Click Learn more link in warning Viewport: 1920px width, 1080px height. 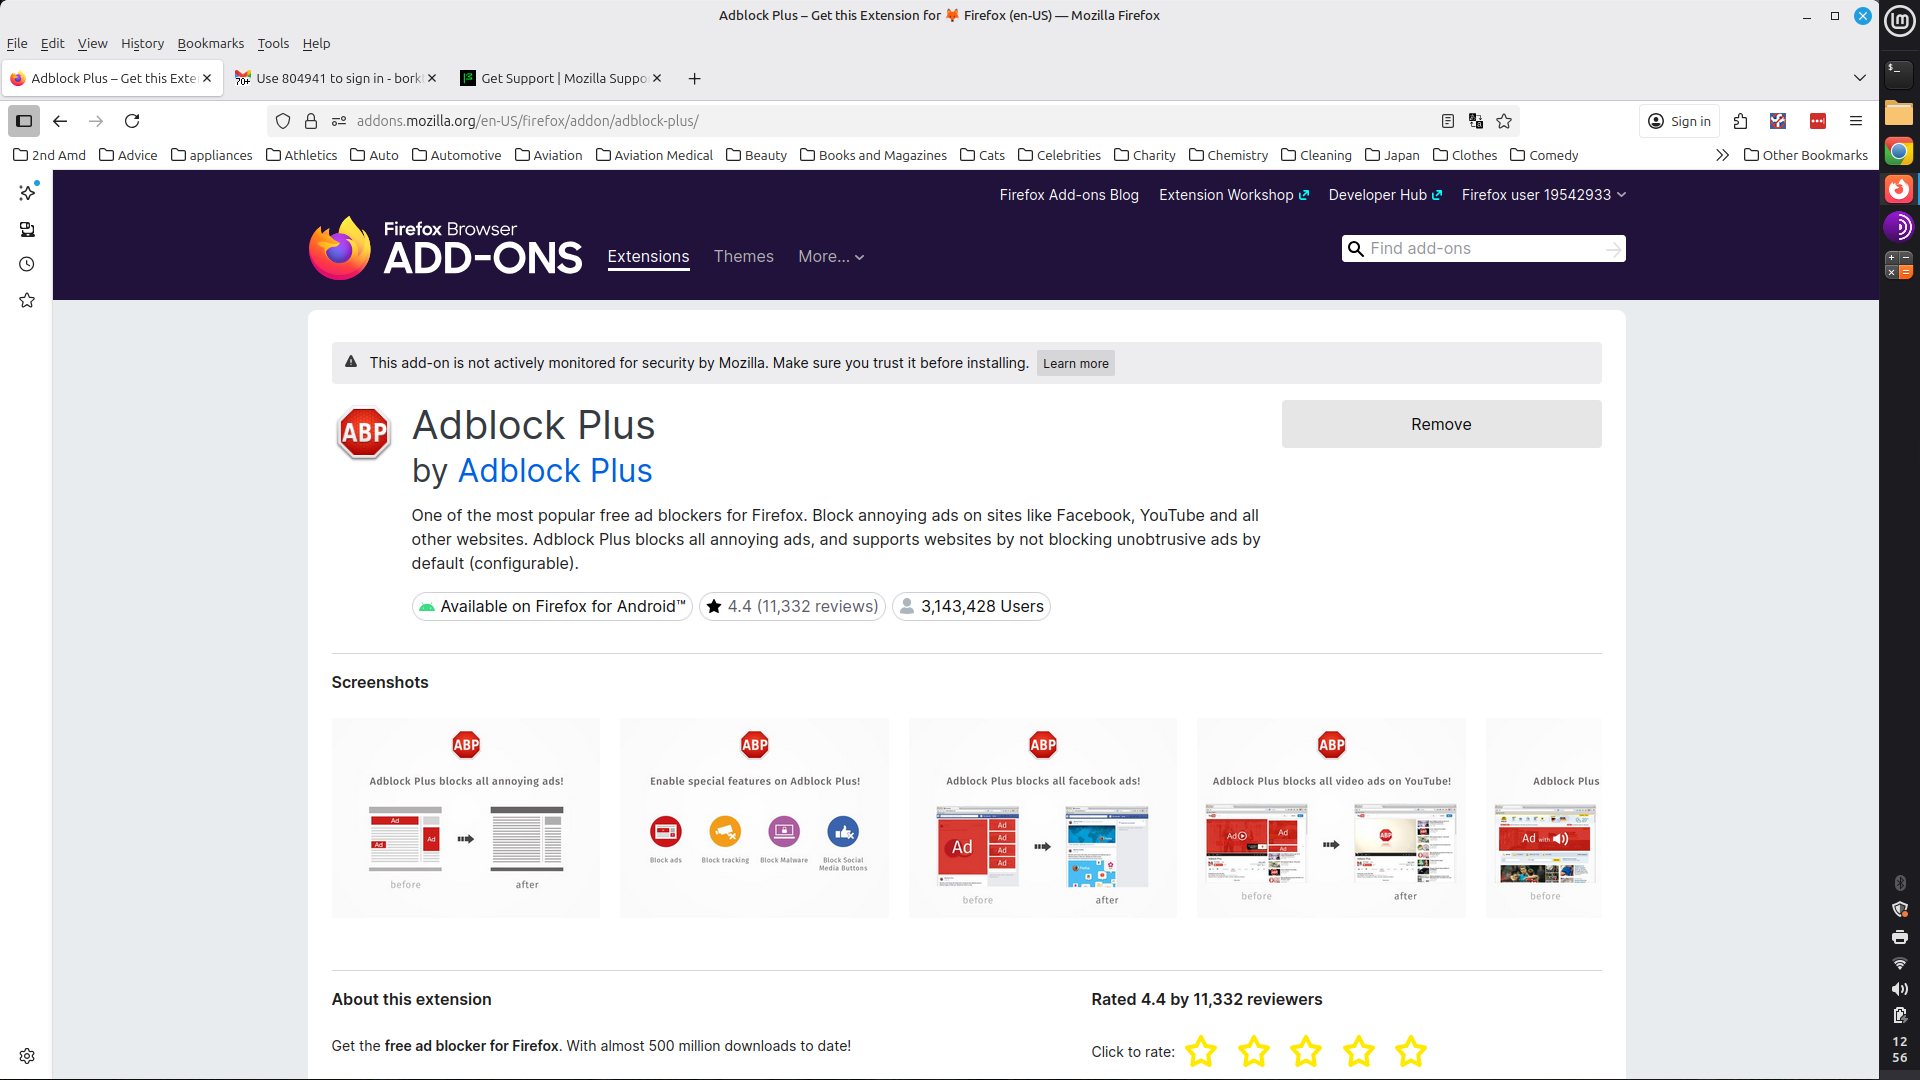click(1075, 364)
